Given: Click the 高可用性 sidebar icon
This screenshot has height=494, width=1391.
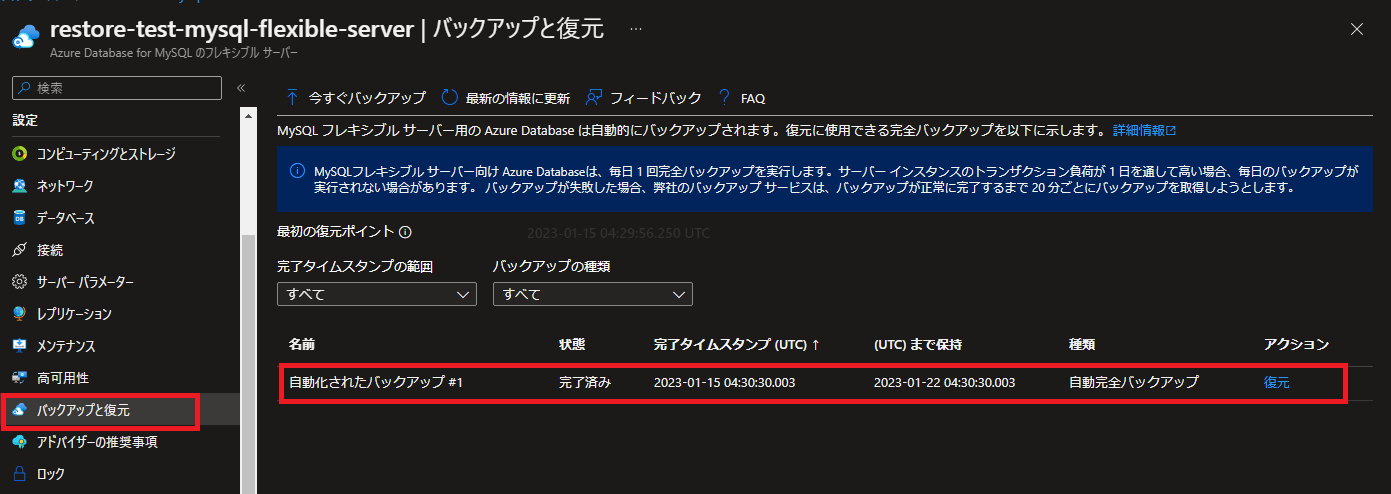Looking at the screenshot, I should 19,378.
